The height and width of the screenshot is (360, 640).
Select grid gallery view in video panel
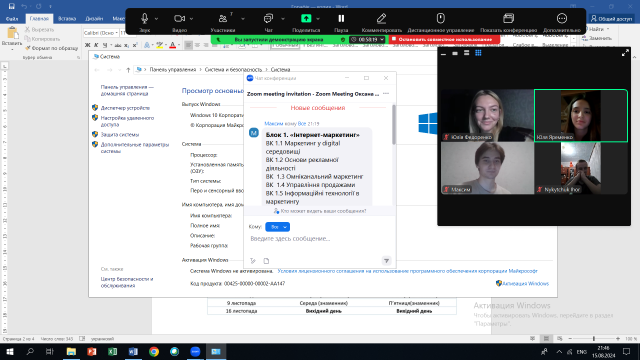[478, 53]
